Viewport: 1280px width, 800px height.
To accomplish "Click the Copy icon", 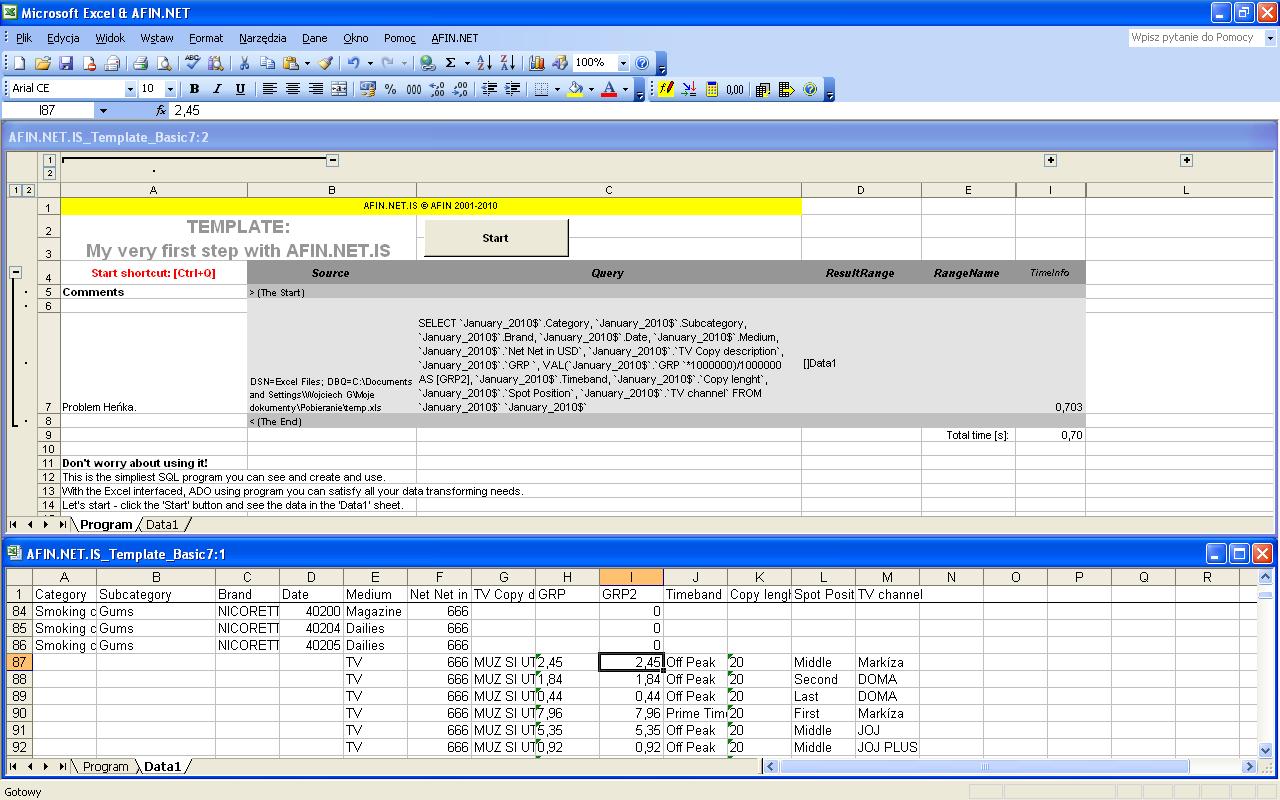I will pos(267,63).
